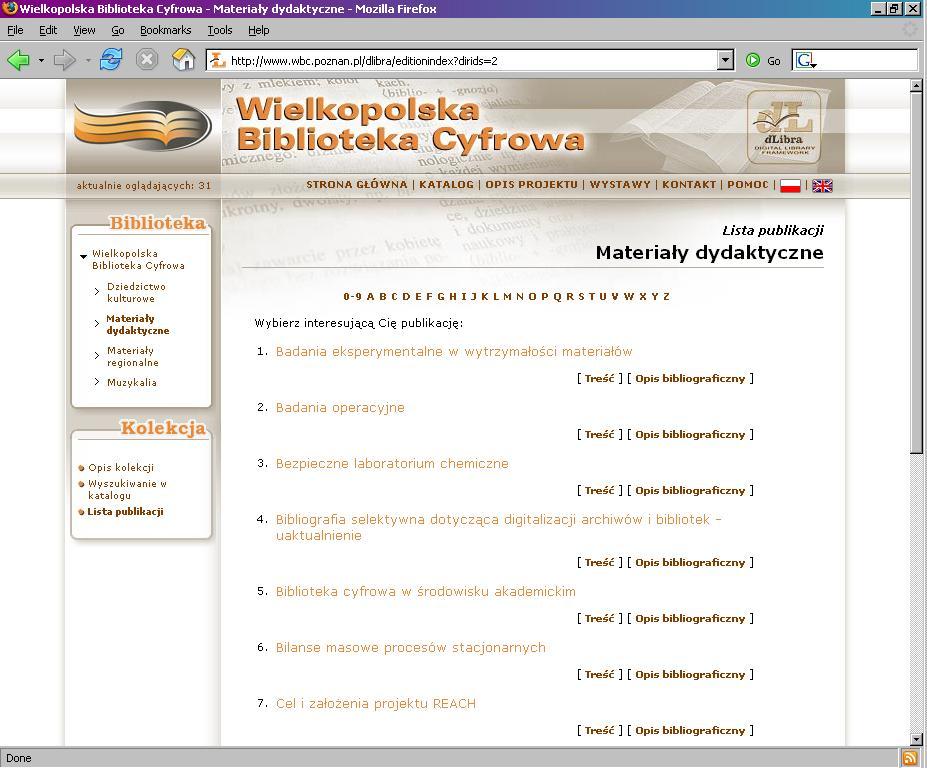Go to STRONA GŁÓWNA
Screen dimensions: 927x768
(x=356, y=184)
